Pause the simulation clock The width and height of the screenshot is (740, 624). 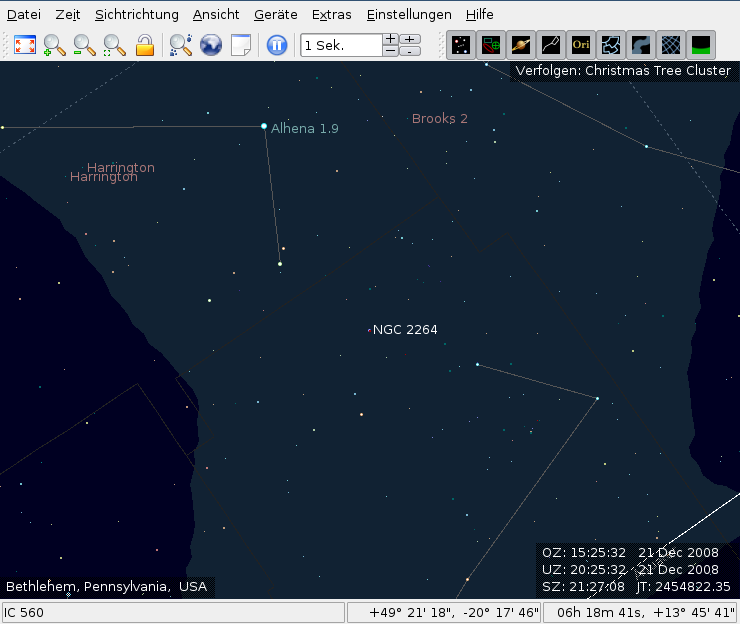277,45
